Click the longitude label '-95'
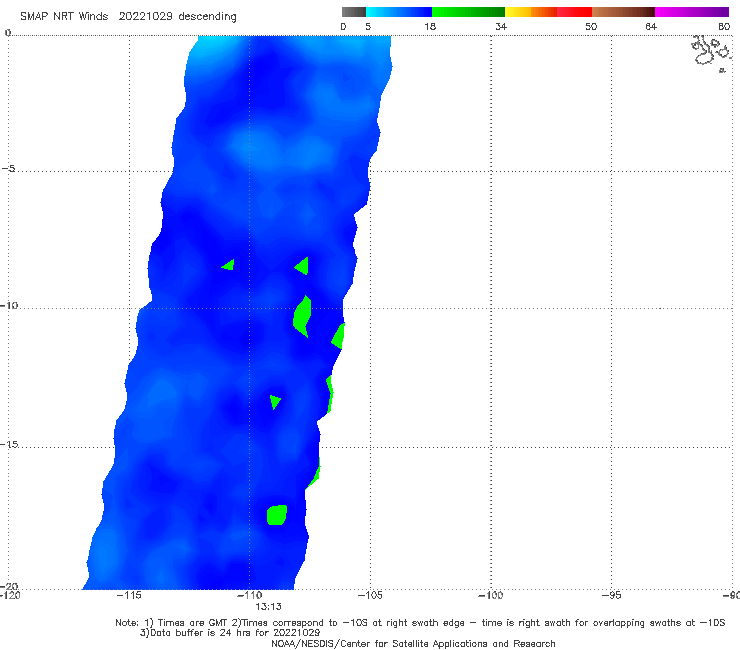This screenshot has width=740, height=650. 611,595
